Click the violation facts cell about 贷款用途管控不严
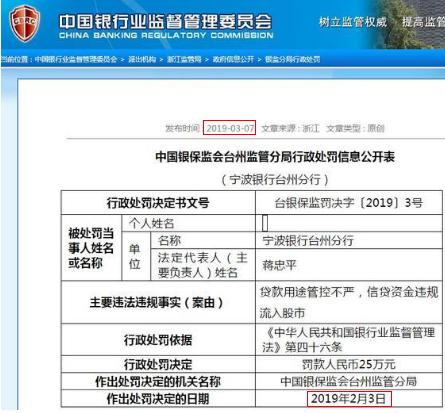 (x=349, y=302)
